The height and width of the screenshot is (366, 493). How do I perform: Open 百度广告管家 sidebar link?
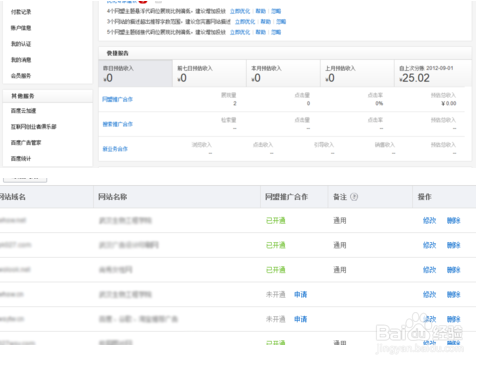[x=26, y=143]
